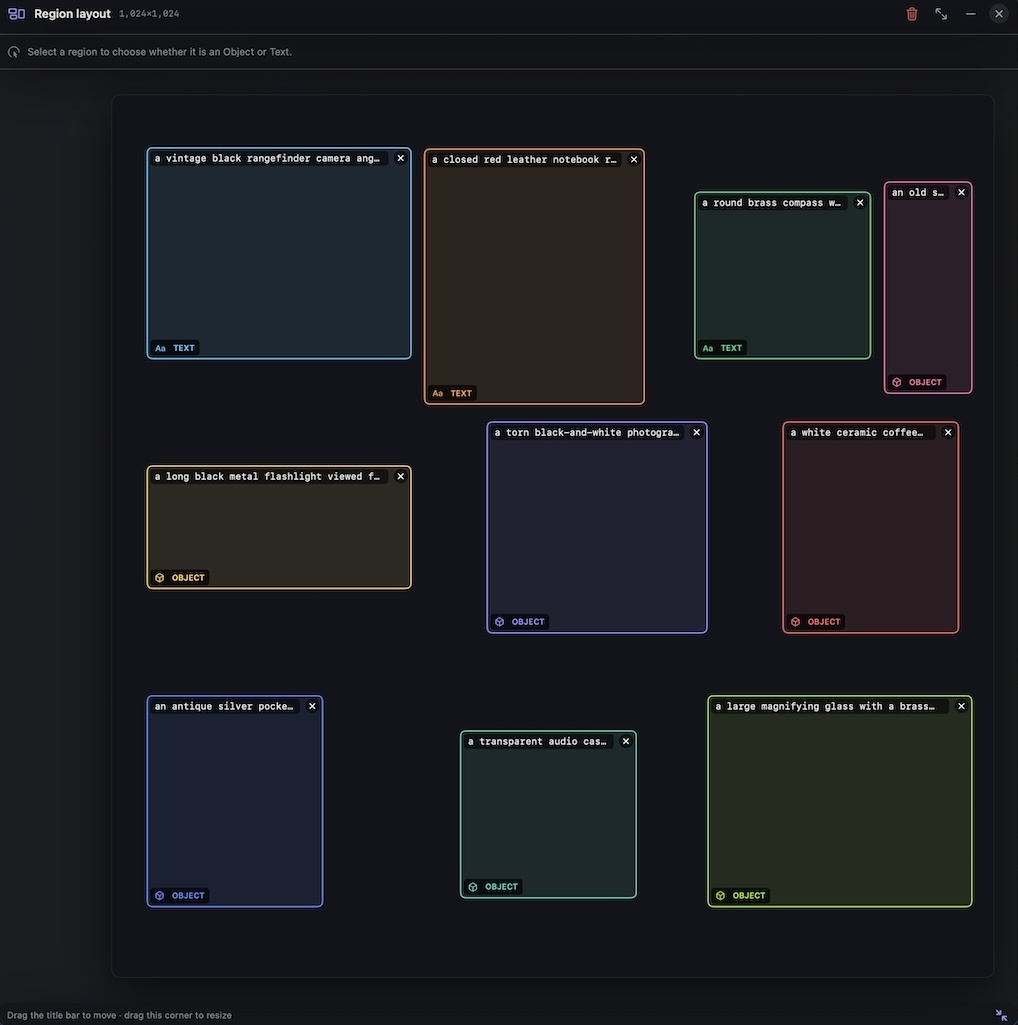Toggle OBJECT type on torn photograph region
Screen dimensions: 1018x1025
(x=520, y=622)
